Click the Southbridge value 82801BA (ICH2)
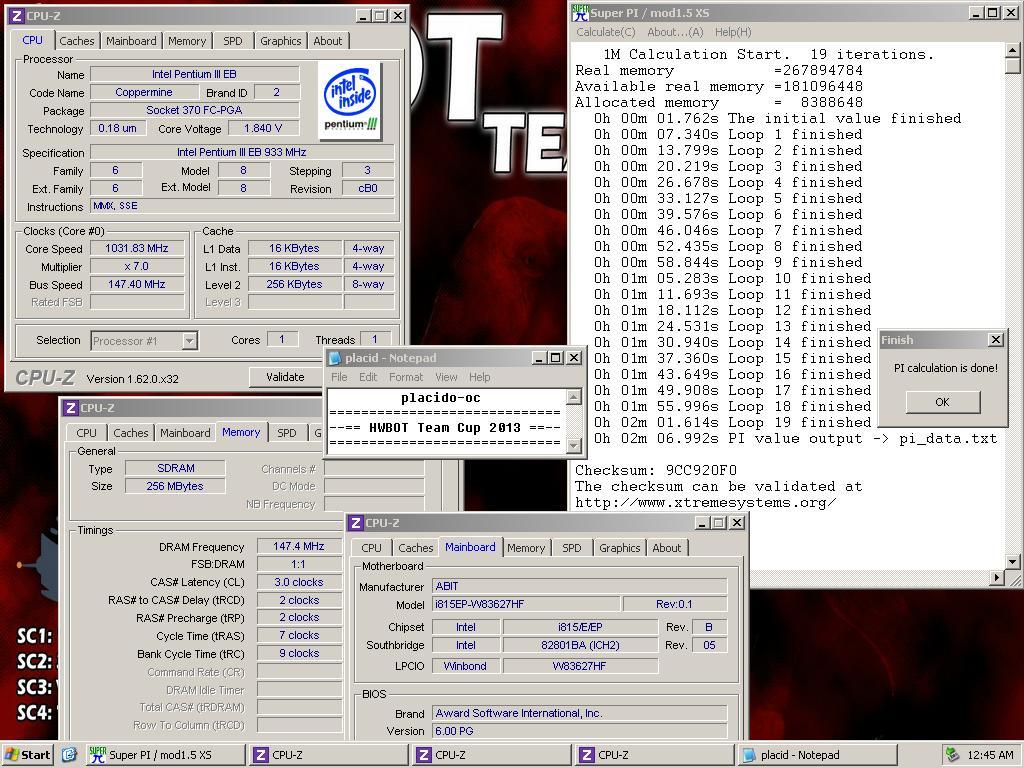The width and height of the screenshot is (1024, 768). [580, 645]
